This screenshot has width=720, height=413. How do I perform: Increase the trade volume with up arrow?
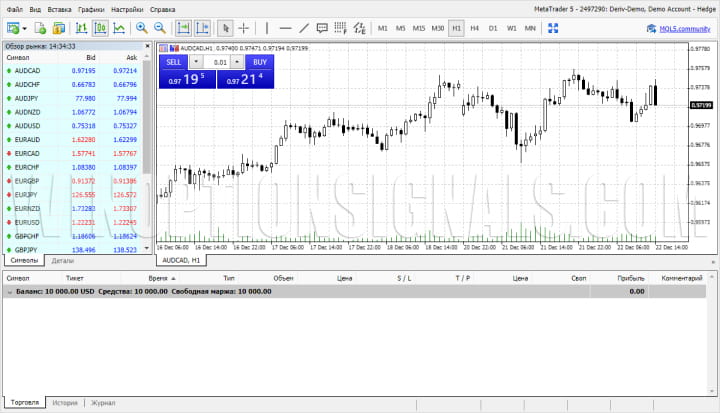(237, 62)
